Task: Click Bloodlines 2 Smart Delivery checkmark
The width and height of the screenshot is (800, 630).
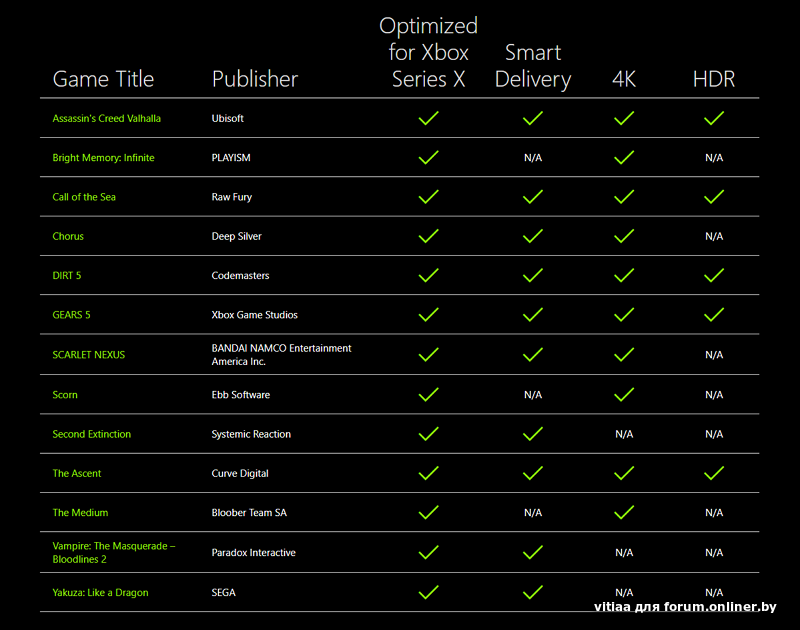Action: [x=533, y=552]
